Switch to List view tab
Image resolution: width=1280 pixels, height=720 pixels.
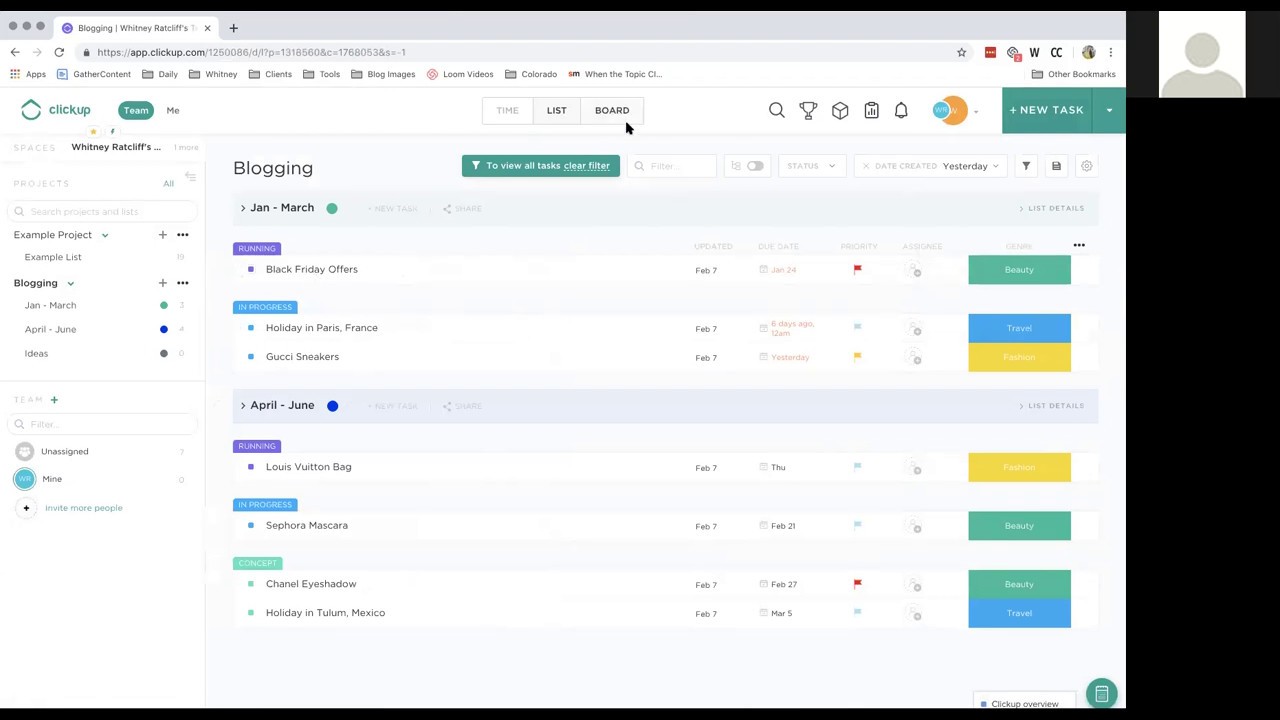(x=556, y=110)
